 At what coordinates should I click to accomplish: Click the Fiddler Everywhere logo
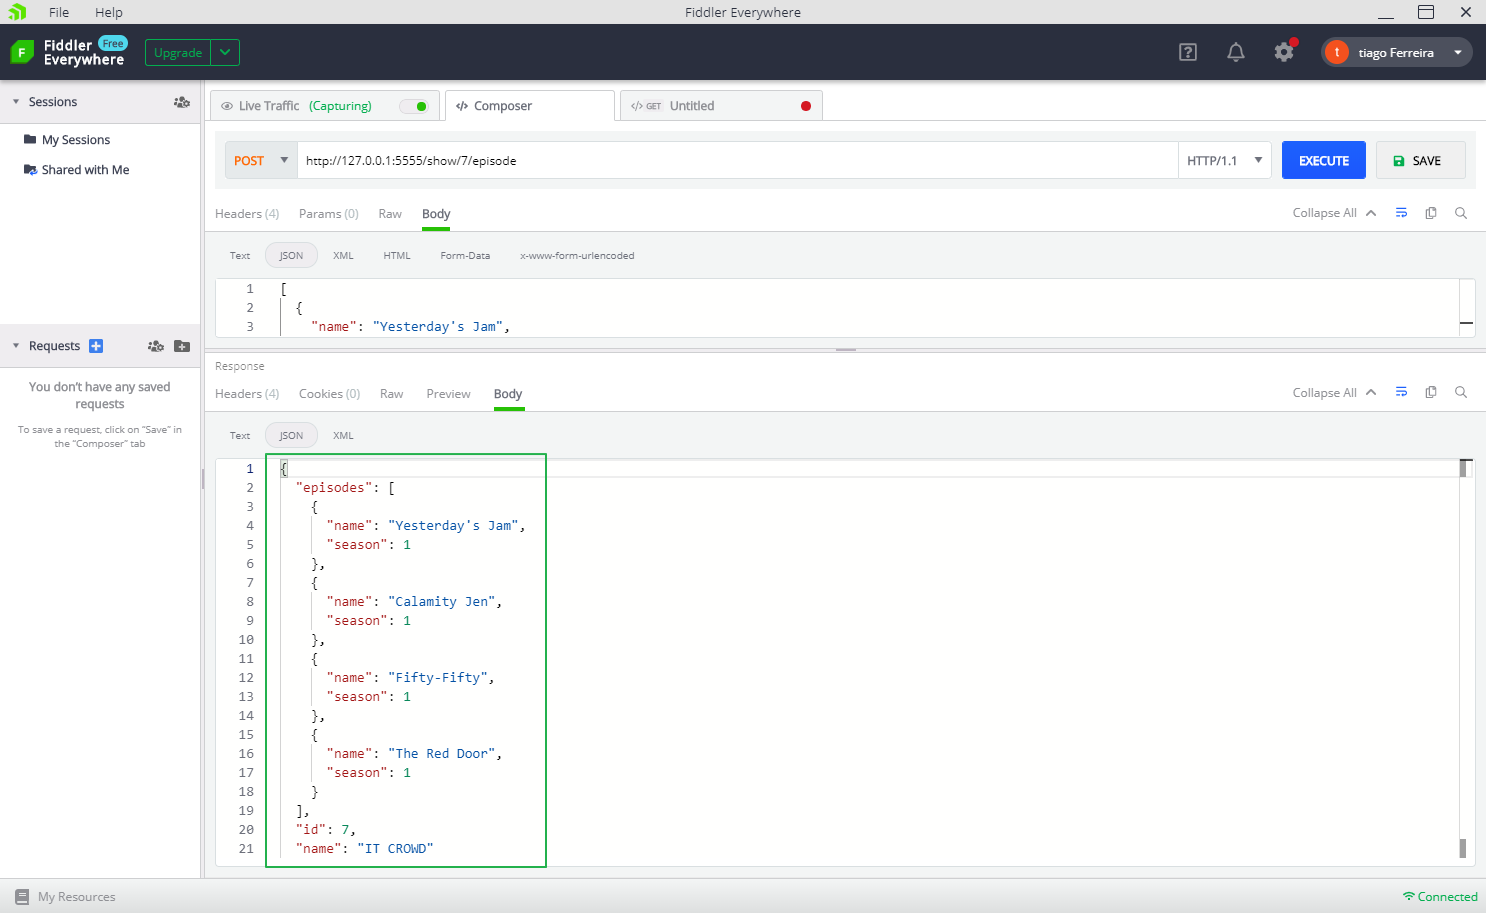[x=22, y=52]
